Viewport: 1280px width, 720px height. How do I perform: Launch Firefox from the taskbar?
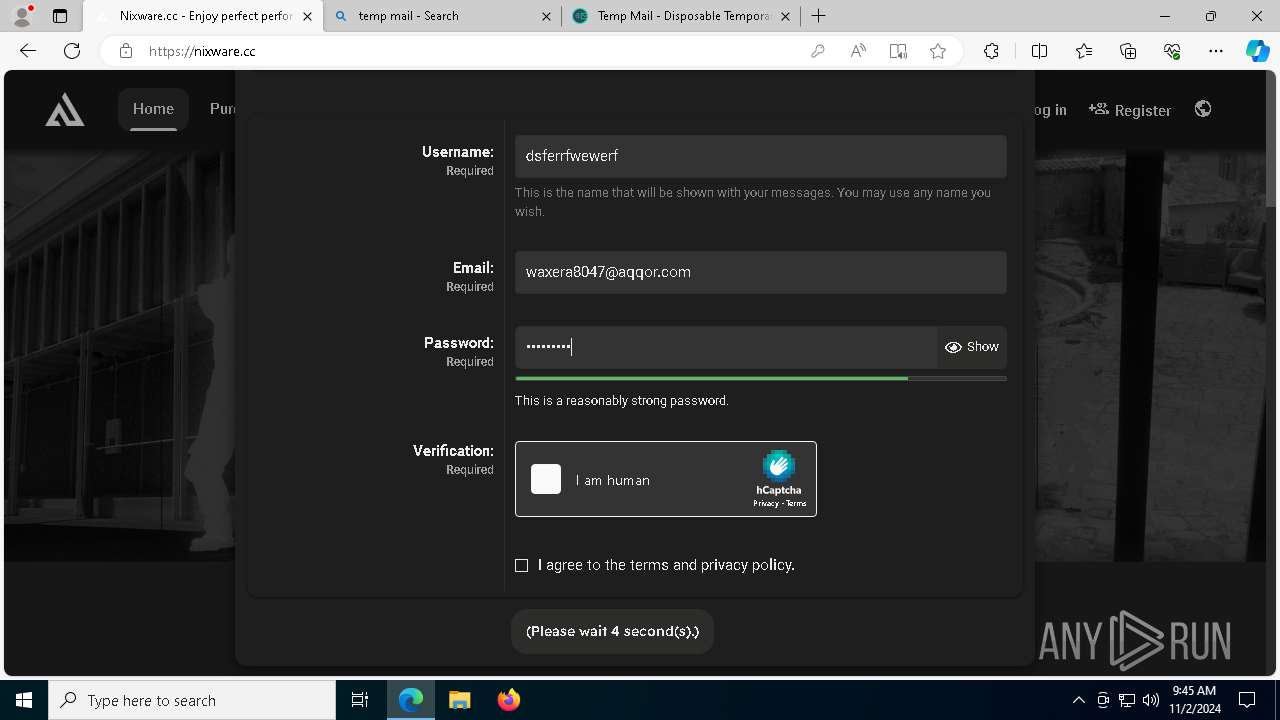[x=509, y=700]
